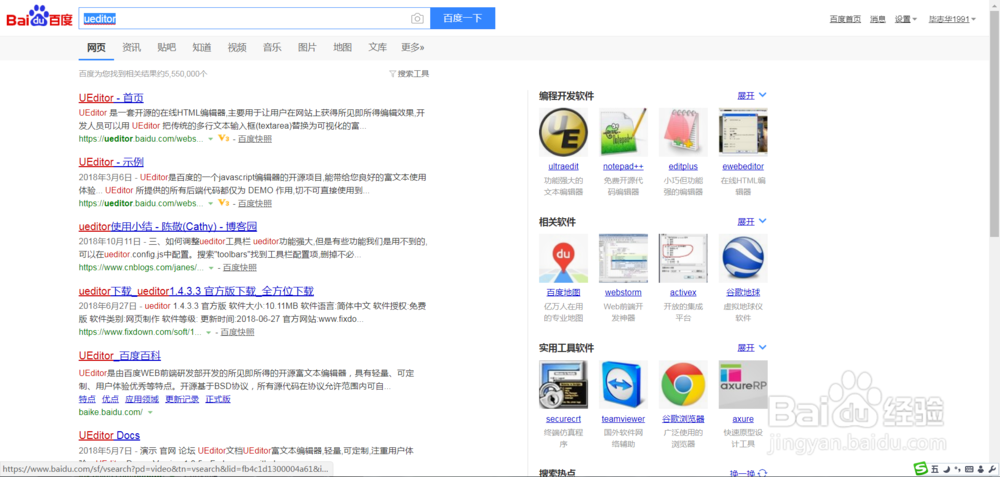
Task: Open 百度快照 for the cnblogs result
Action: click(239, 268)
